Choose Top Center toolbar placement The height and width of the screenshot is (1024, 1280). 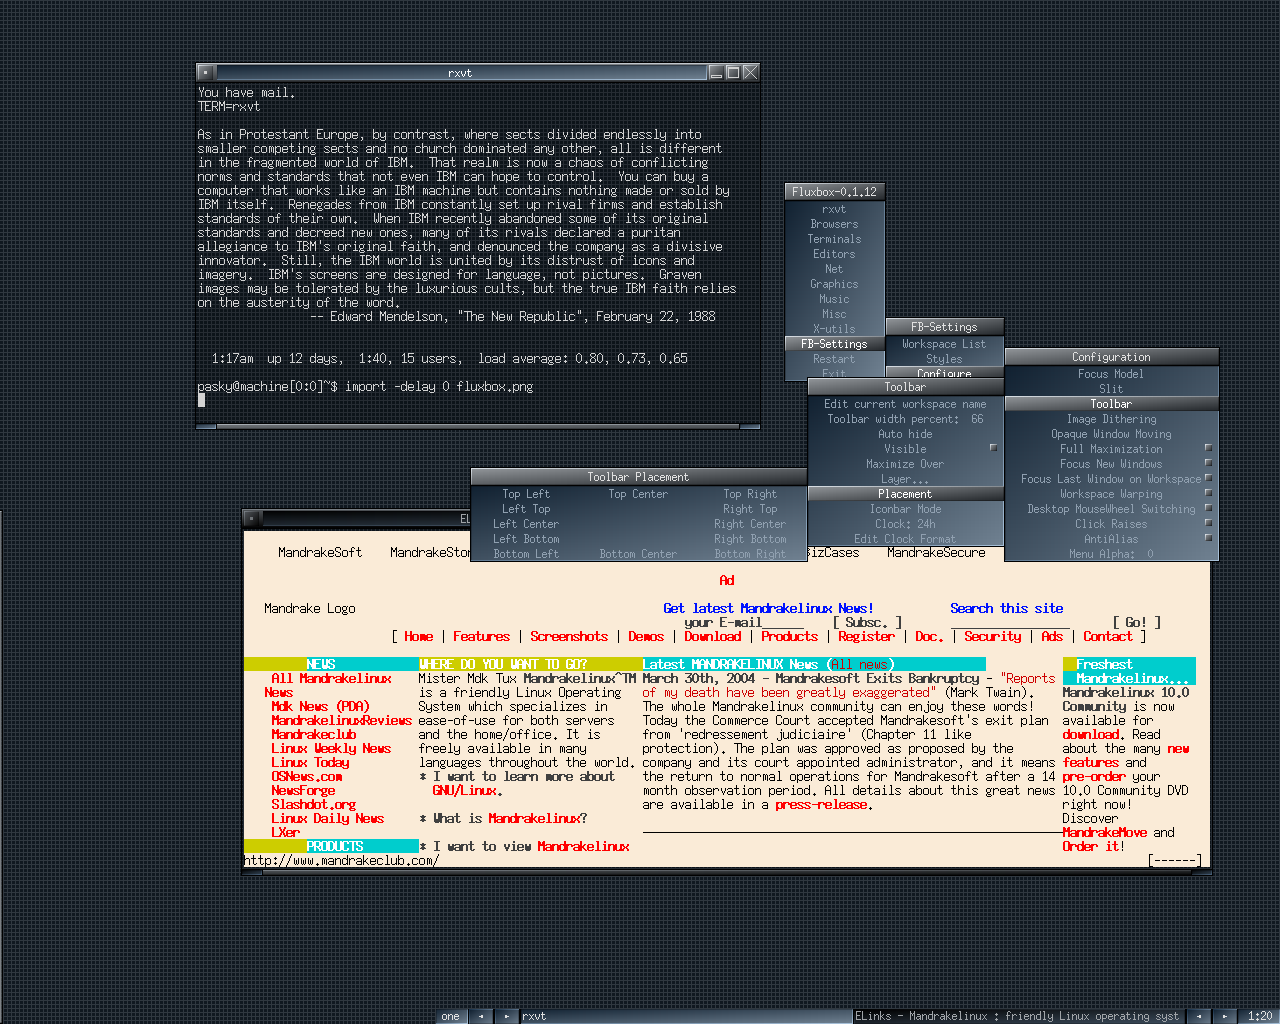pos(638,494)
